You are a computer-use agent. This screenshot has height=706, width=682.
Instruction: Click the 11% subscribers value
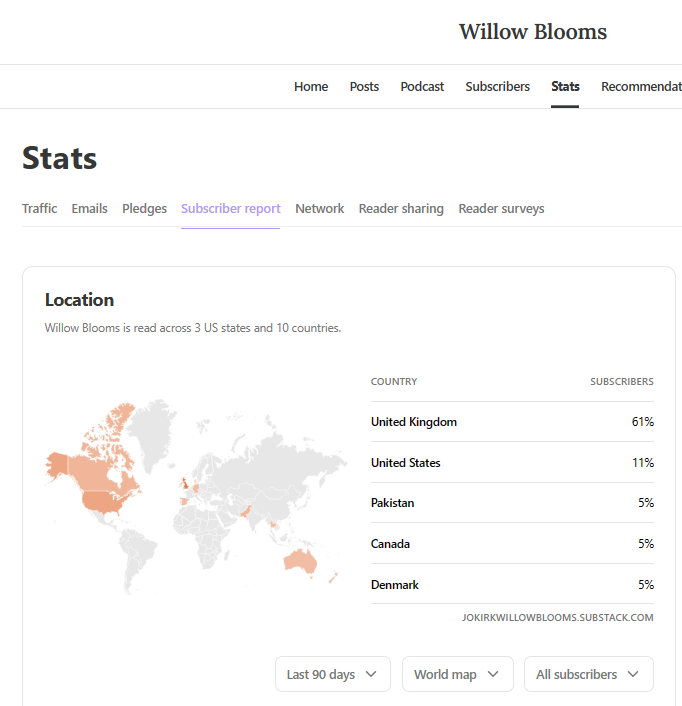tap(643, 462)
